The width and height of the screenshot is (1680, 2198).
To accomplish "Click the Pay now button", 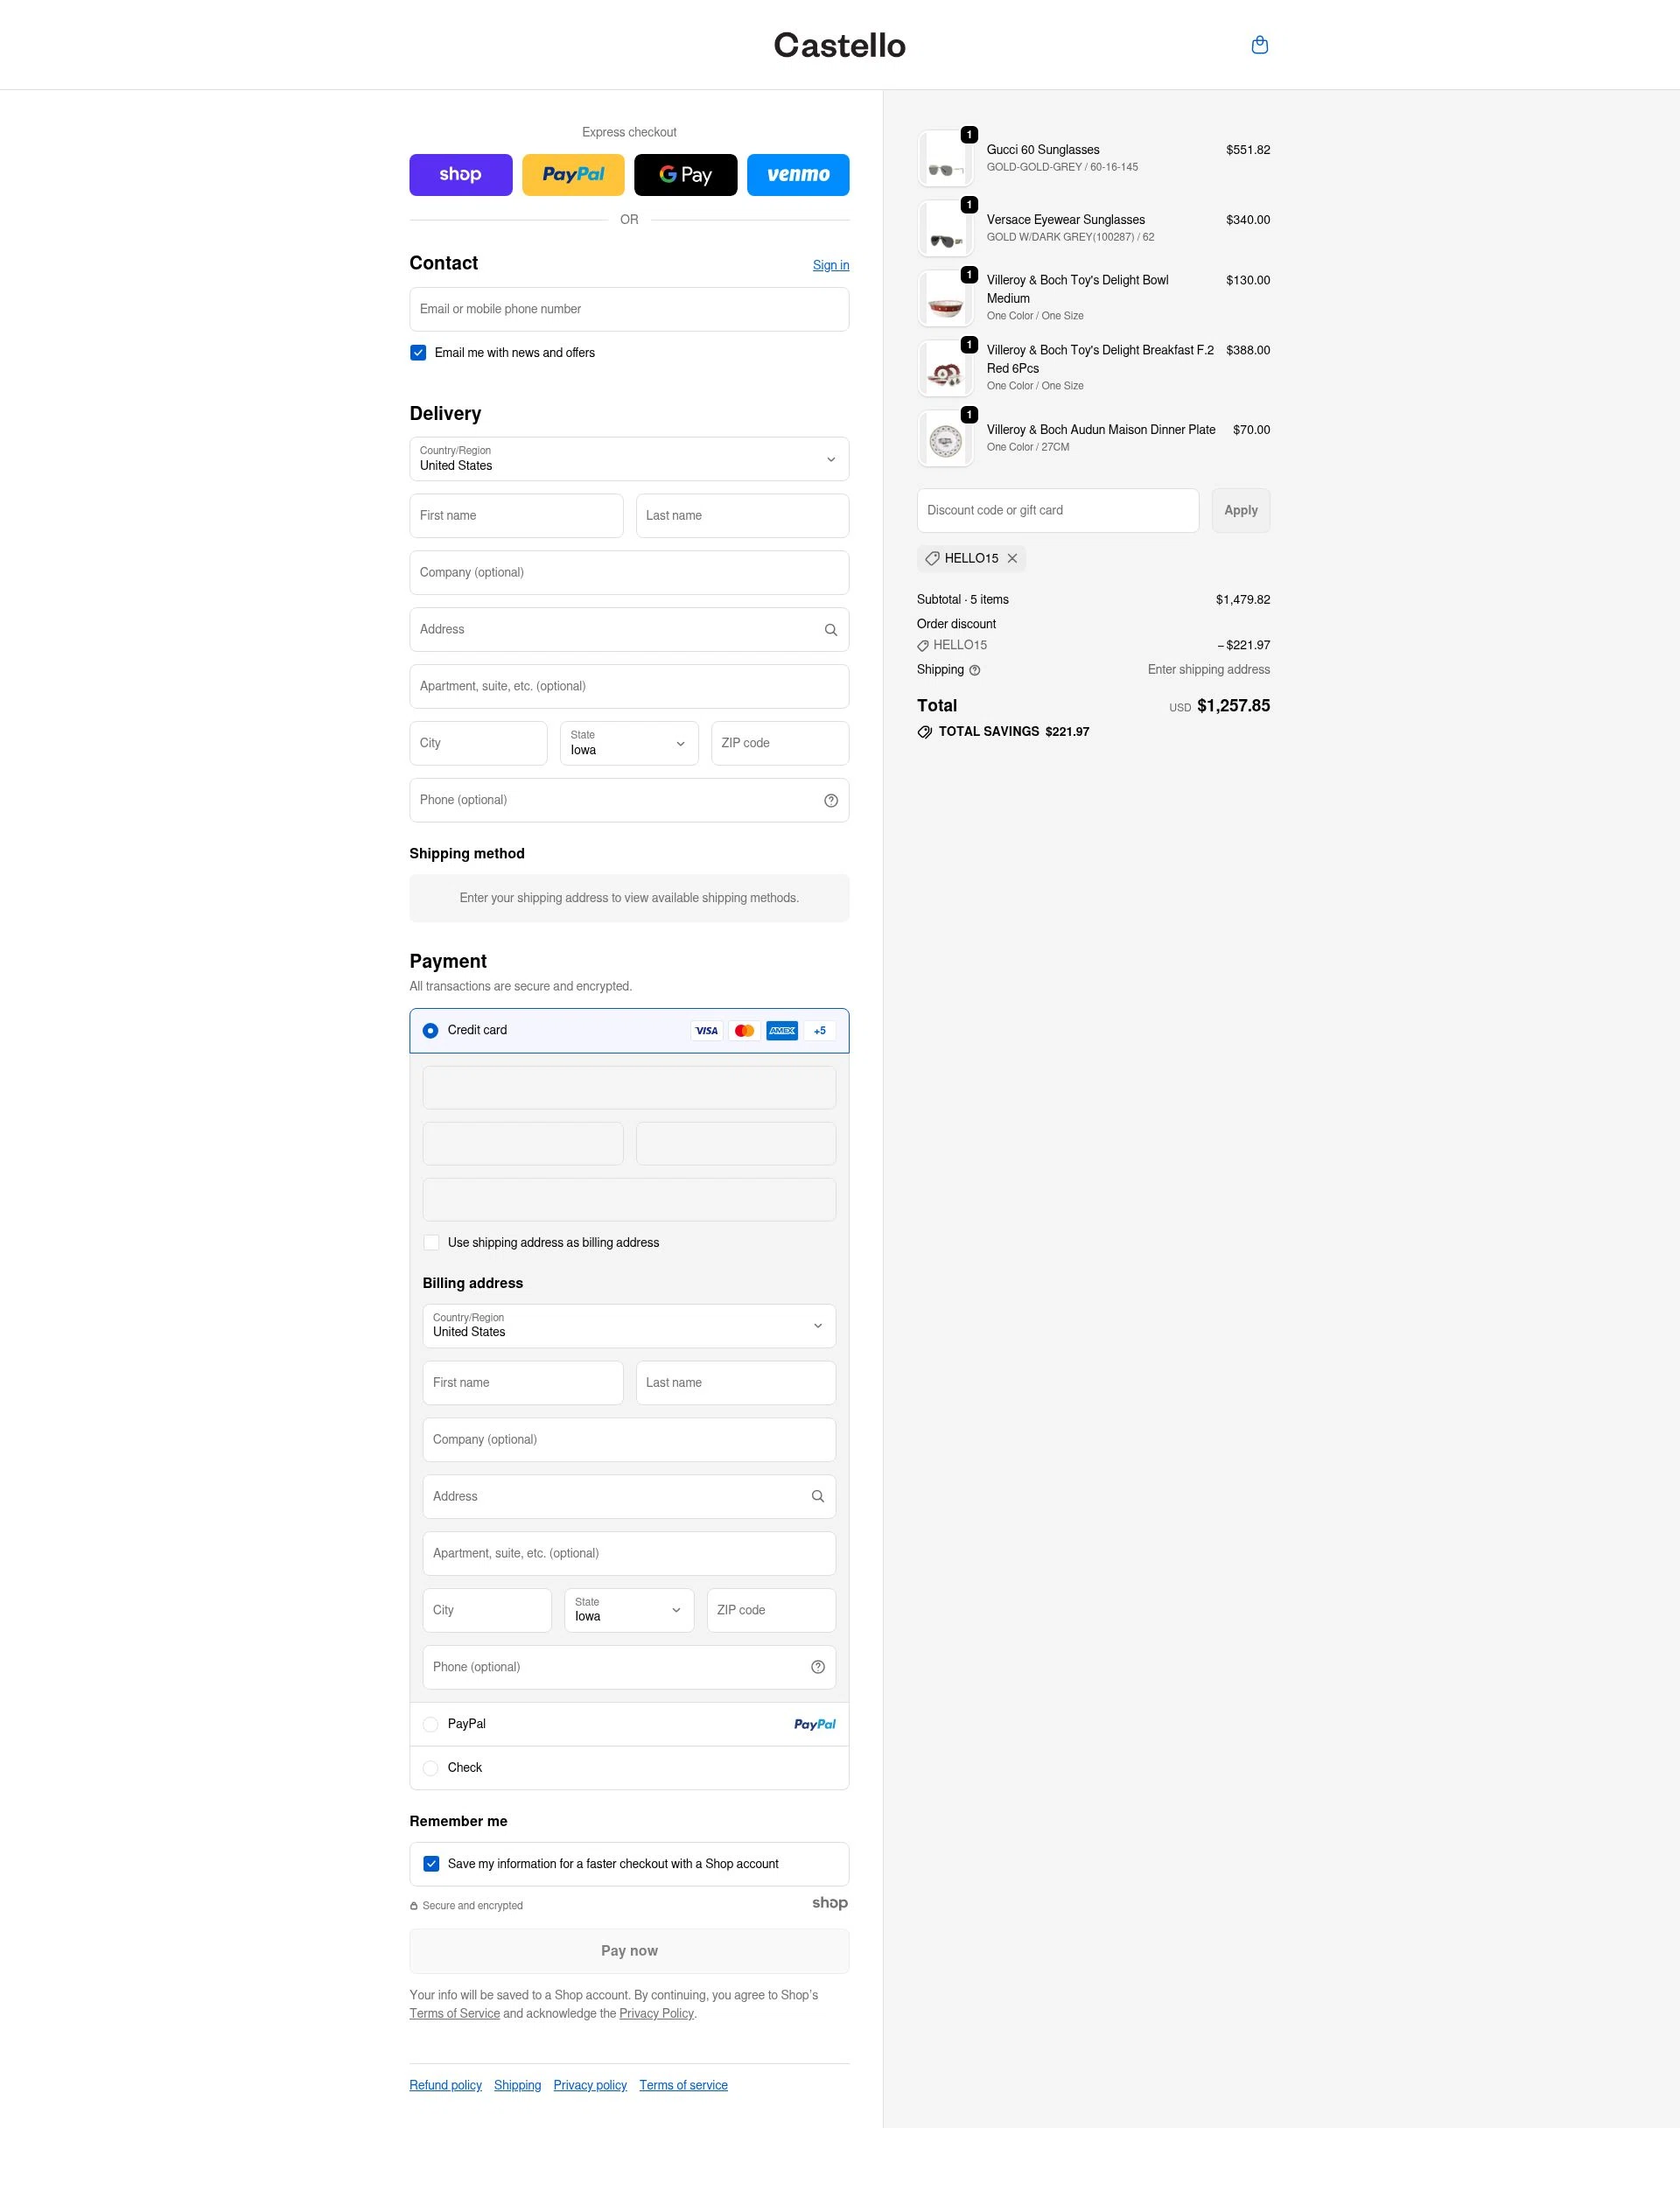I will point(628,1950).
